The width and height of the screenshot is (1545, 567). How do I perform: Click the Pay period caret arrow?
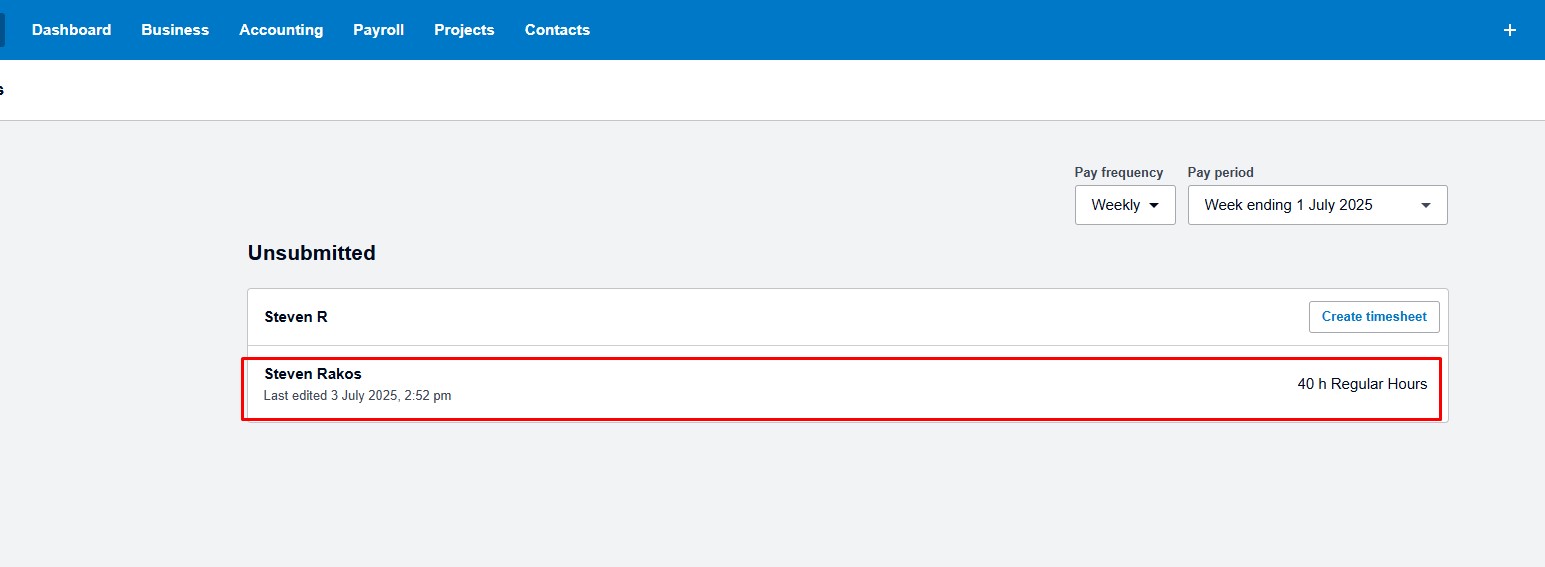1426,205
